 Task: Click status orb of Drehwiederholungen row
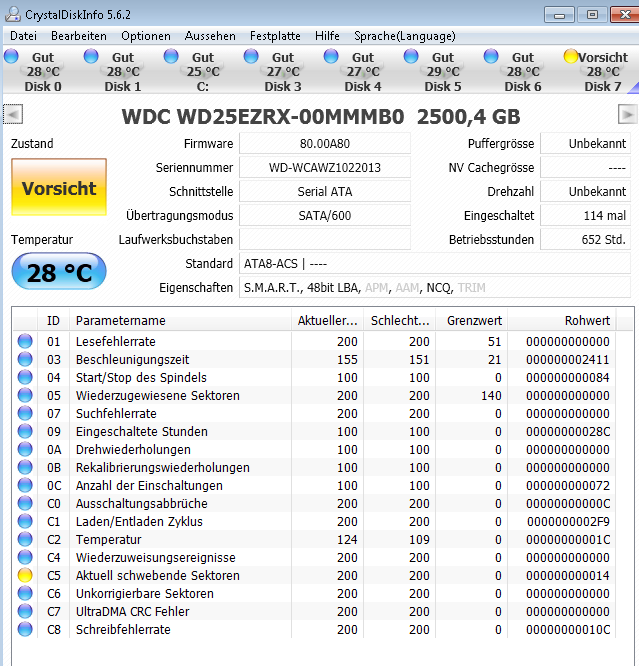click(x=25, y=449)
